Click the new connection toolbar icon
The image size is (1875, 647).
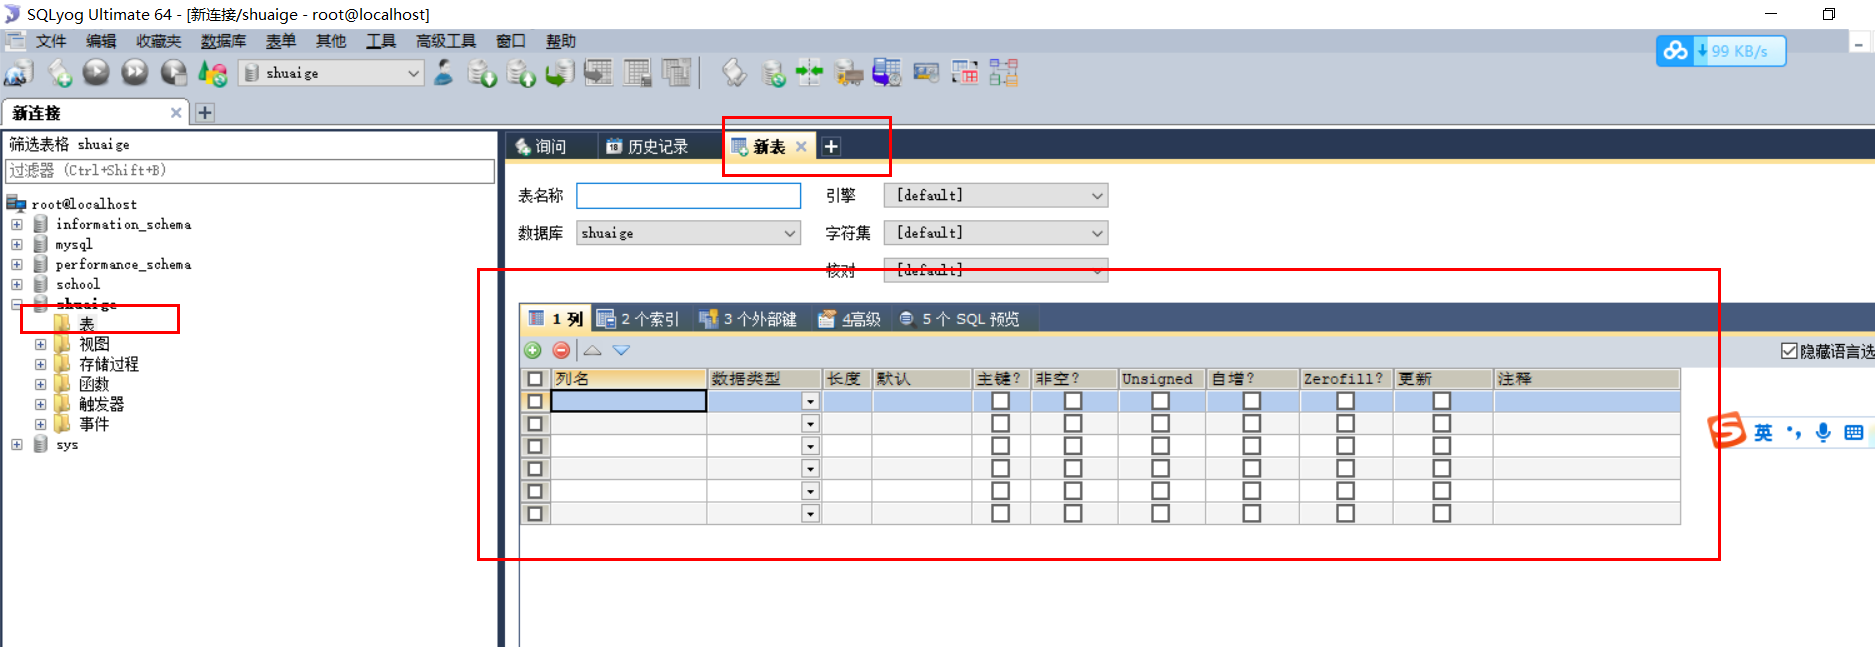coord(18,73)
